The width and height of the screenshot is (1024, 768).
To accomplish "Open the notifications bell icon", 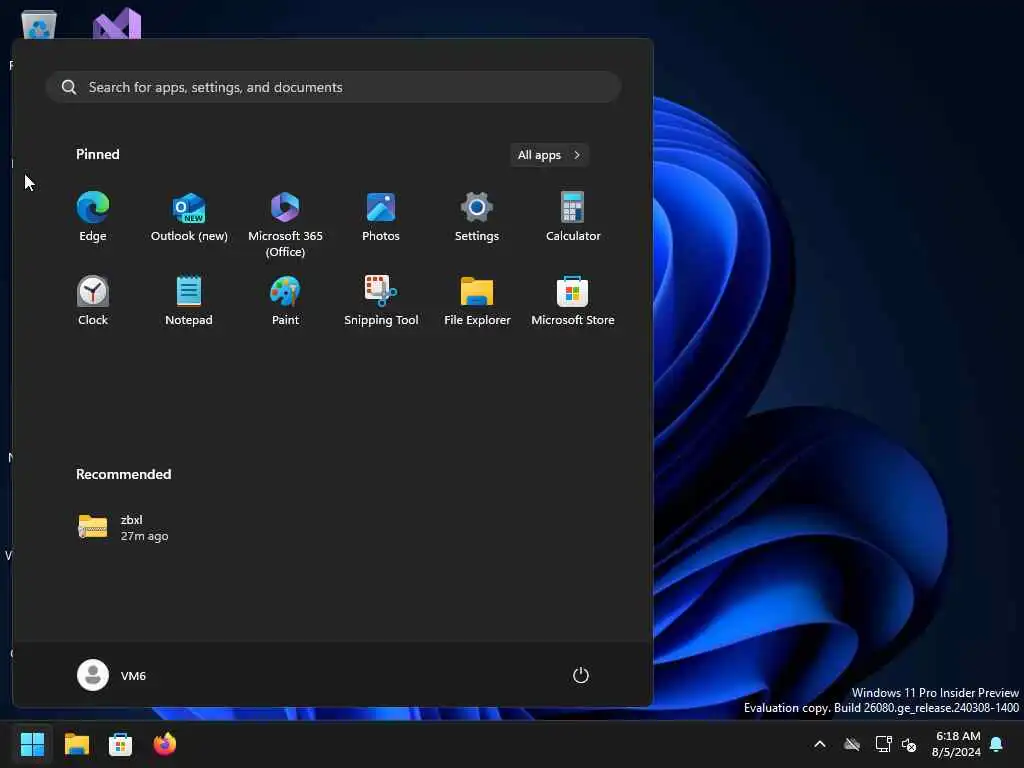I will (x=996, y=744).
